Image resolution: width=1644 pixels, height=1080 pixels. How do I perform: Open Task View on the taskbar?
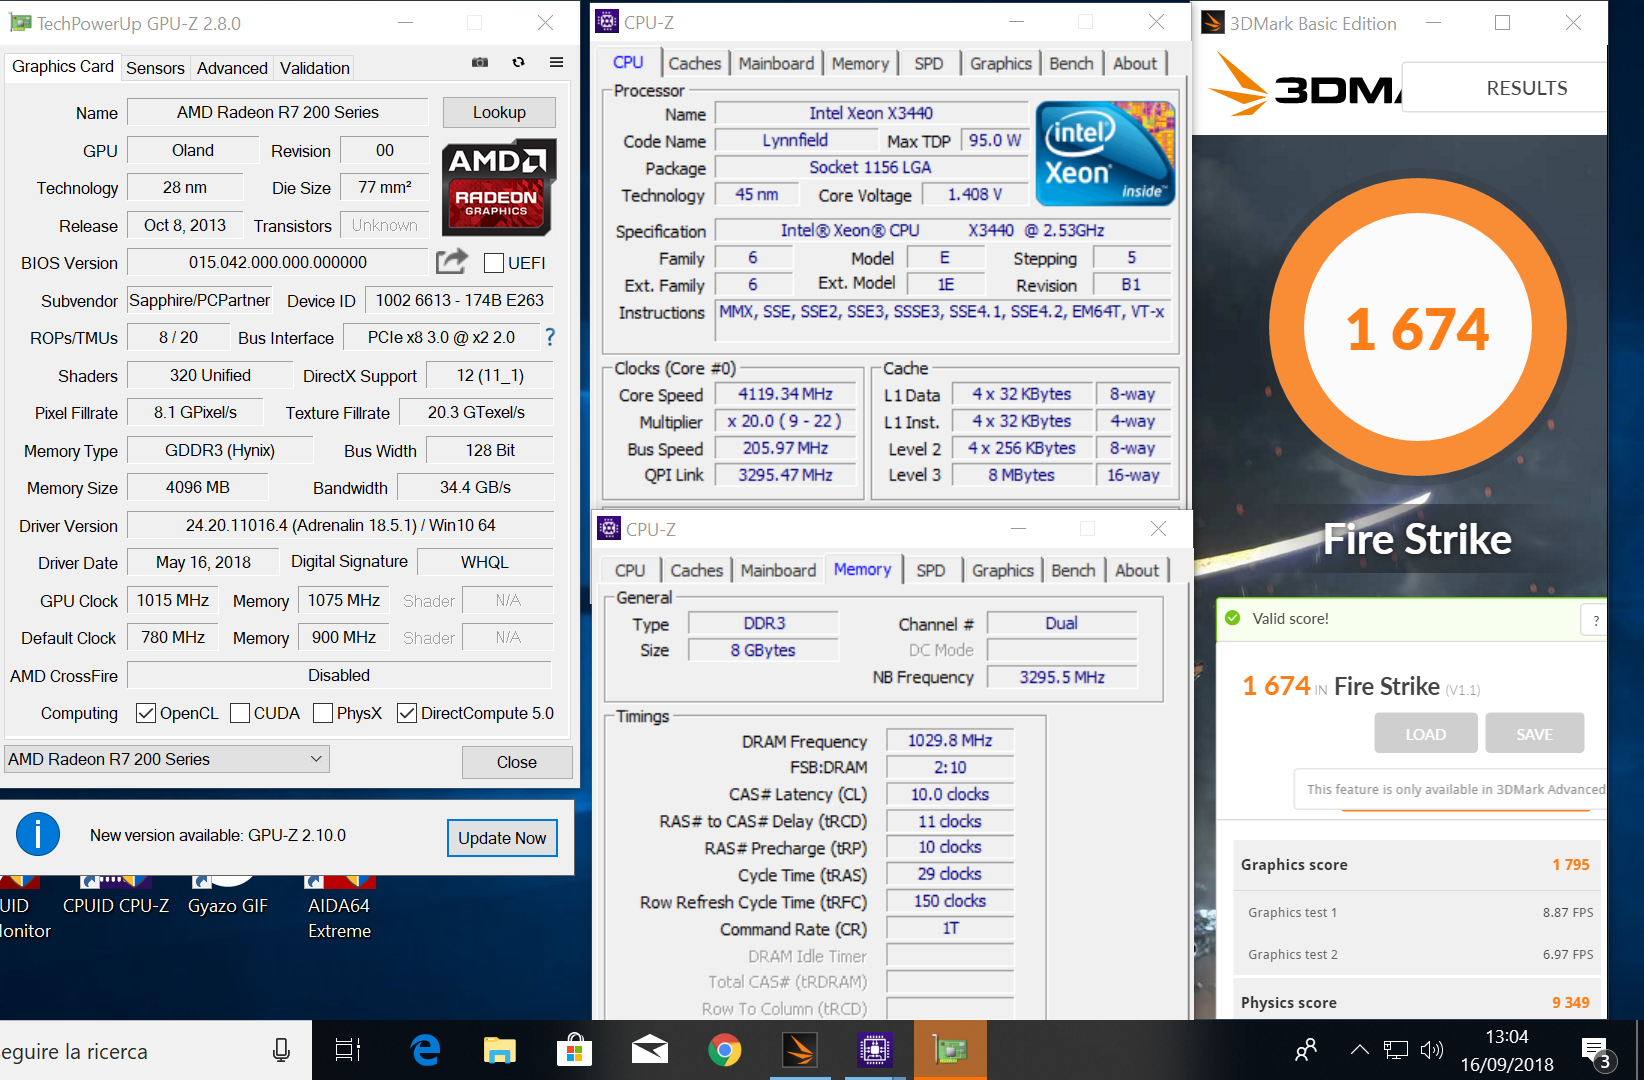coord(348,1050)
